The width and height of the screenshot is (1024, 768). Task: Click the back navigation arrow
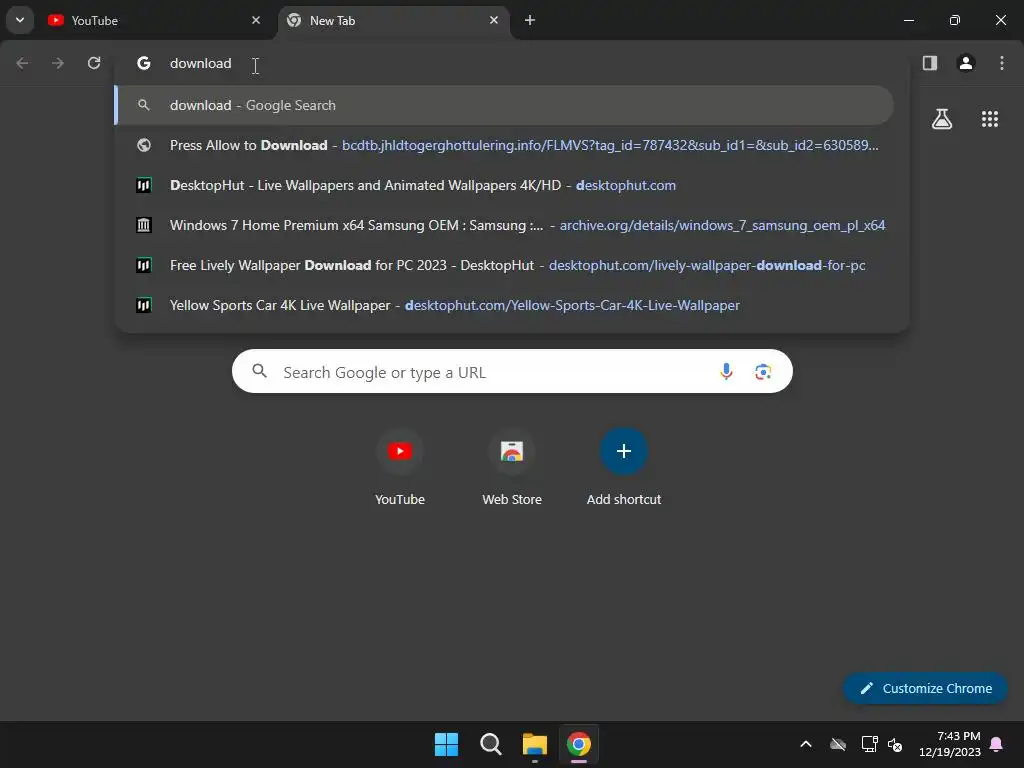(x=22, y=63)
